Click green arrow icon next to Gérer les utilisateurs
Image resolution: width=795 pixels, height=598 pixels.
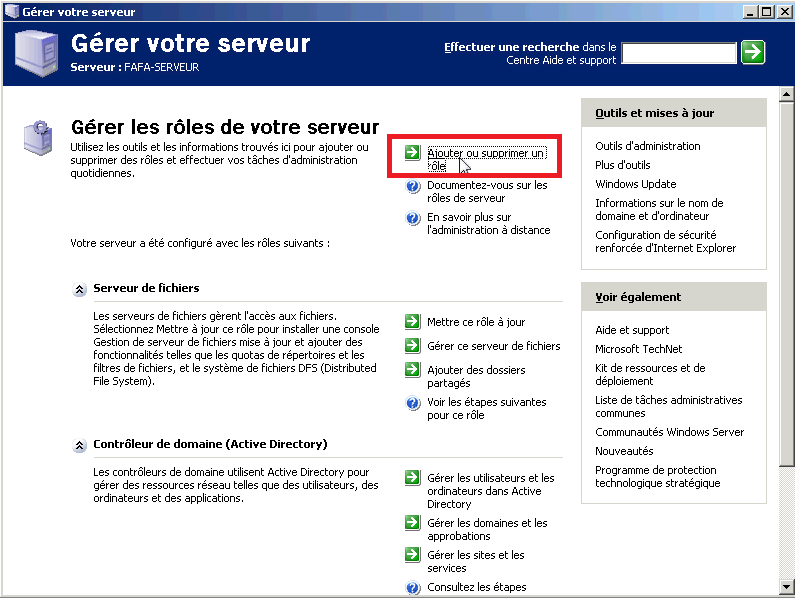coord(413,477)
